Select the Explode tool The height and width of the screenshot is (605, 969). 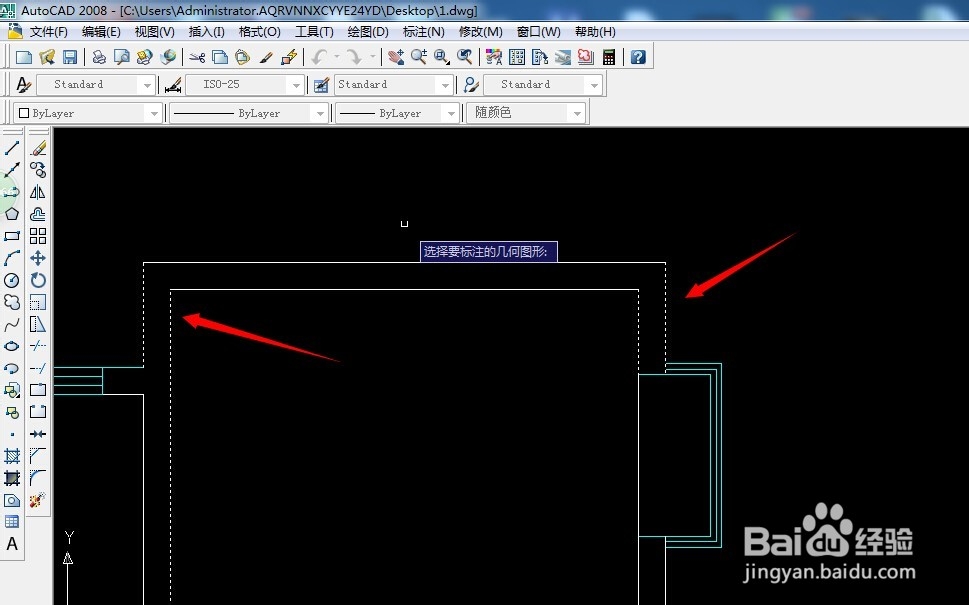38,499
